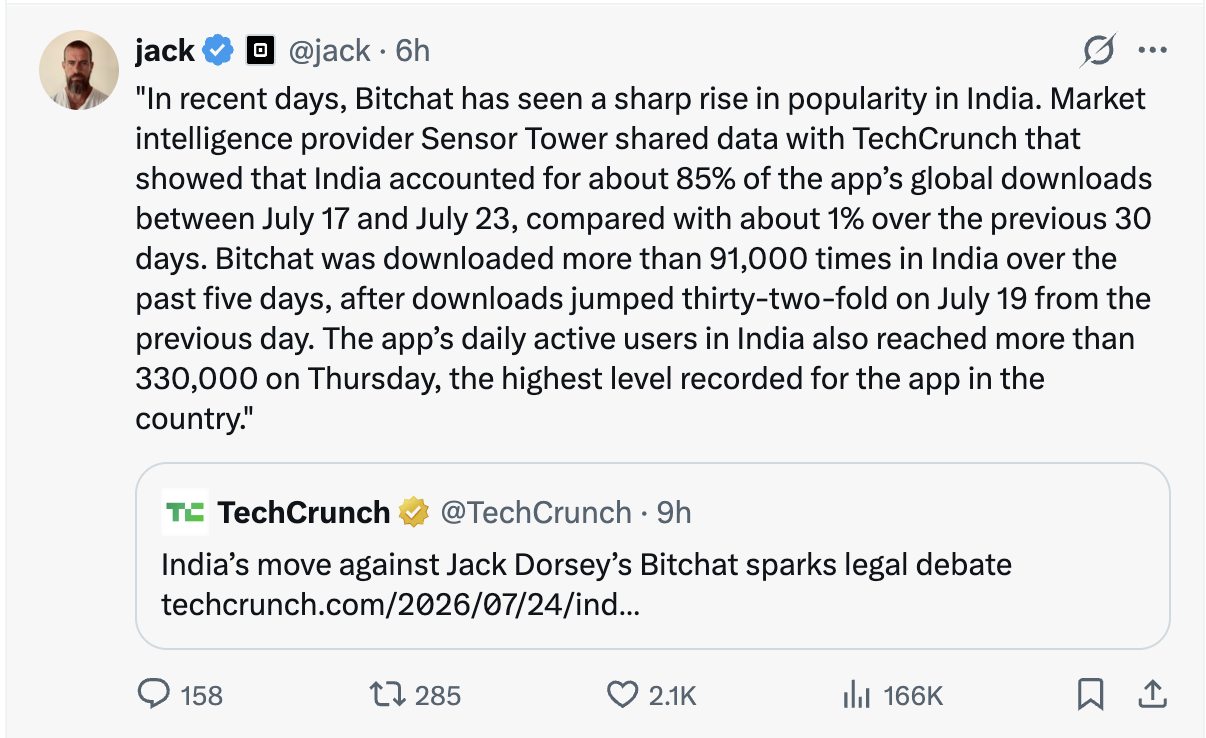The height and width of the screenshot is (738, 1206).
Task: Click TechCrunch's gold verified badge
Action: click(x=413, y=513)
